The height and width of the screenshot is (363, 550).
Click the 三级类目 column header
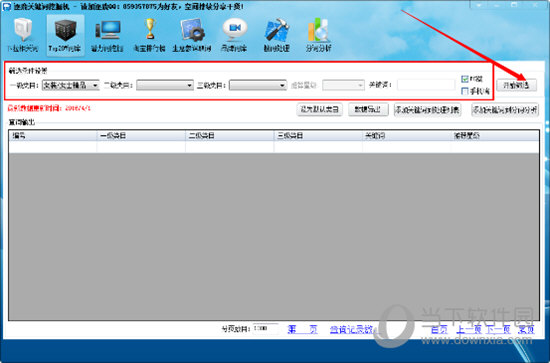(318, 136)
